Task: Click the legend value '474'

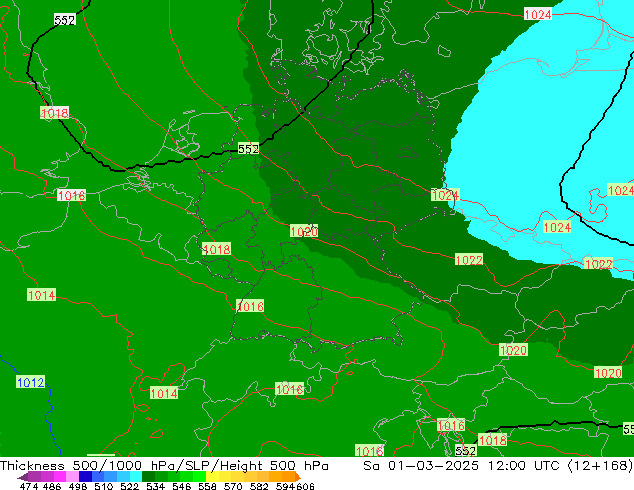Action: click(29, 486)
